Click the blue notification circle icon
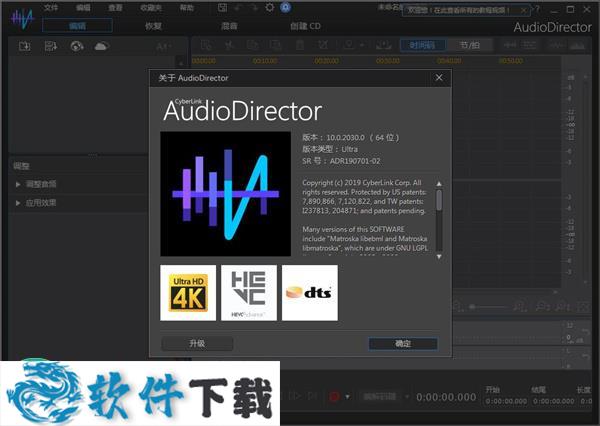The image size is (600, 426). 285,7
